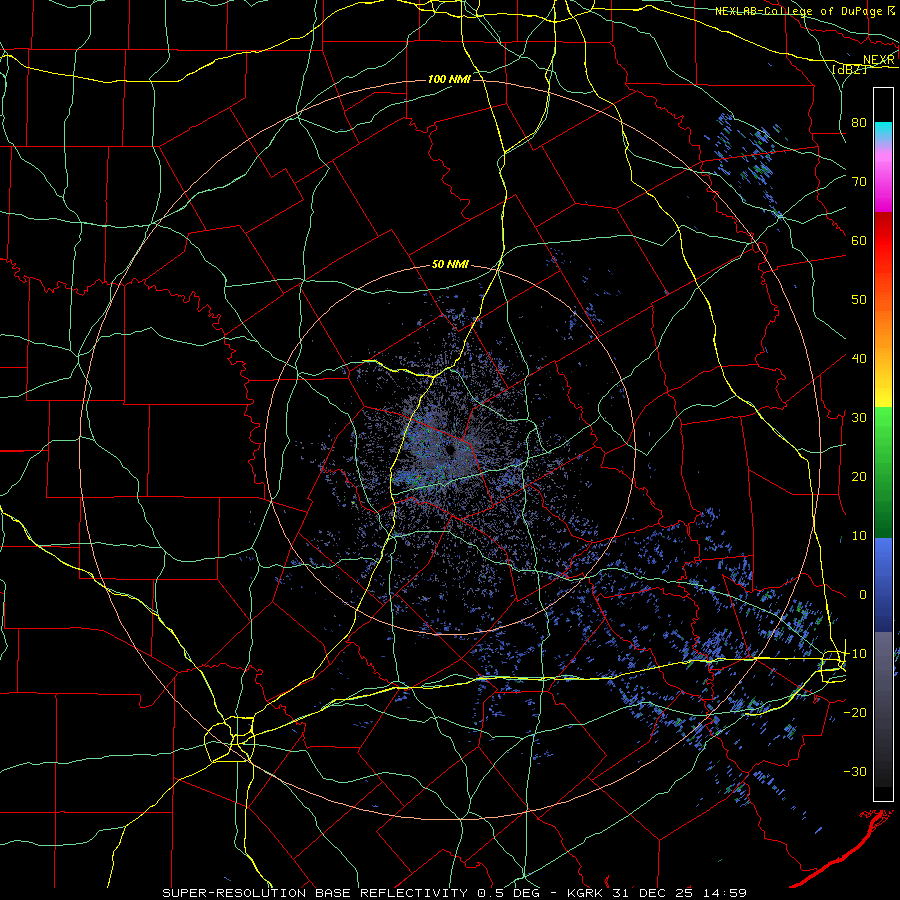Screen dimensions: 900x900
Task: Select the 70 dBZ scale value
Action: (859, 181)
